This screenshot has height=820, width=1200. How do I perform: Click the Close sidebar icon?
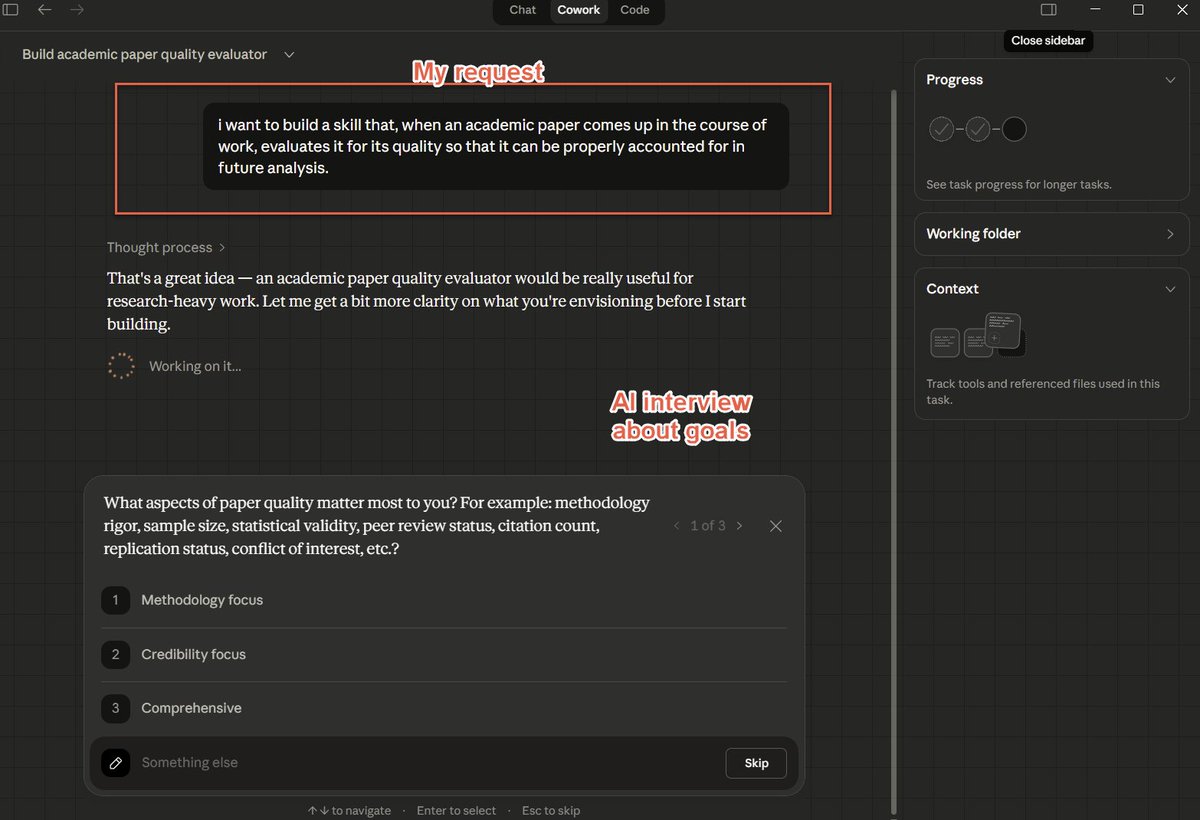(1048, 10)
